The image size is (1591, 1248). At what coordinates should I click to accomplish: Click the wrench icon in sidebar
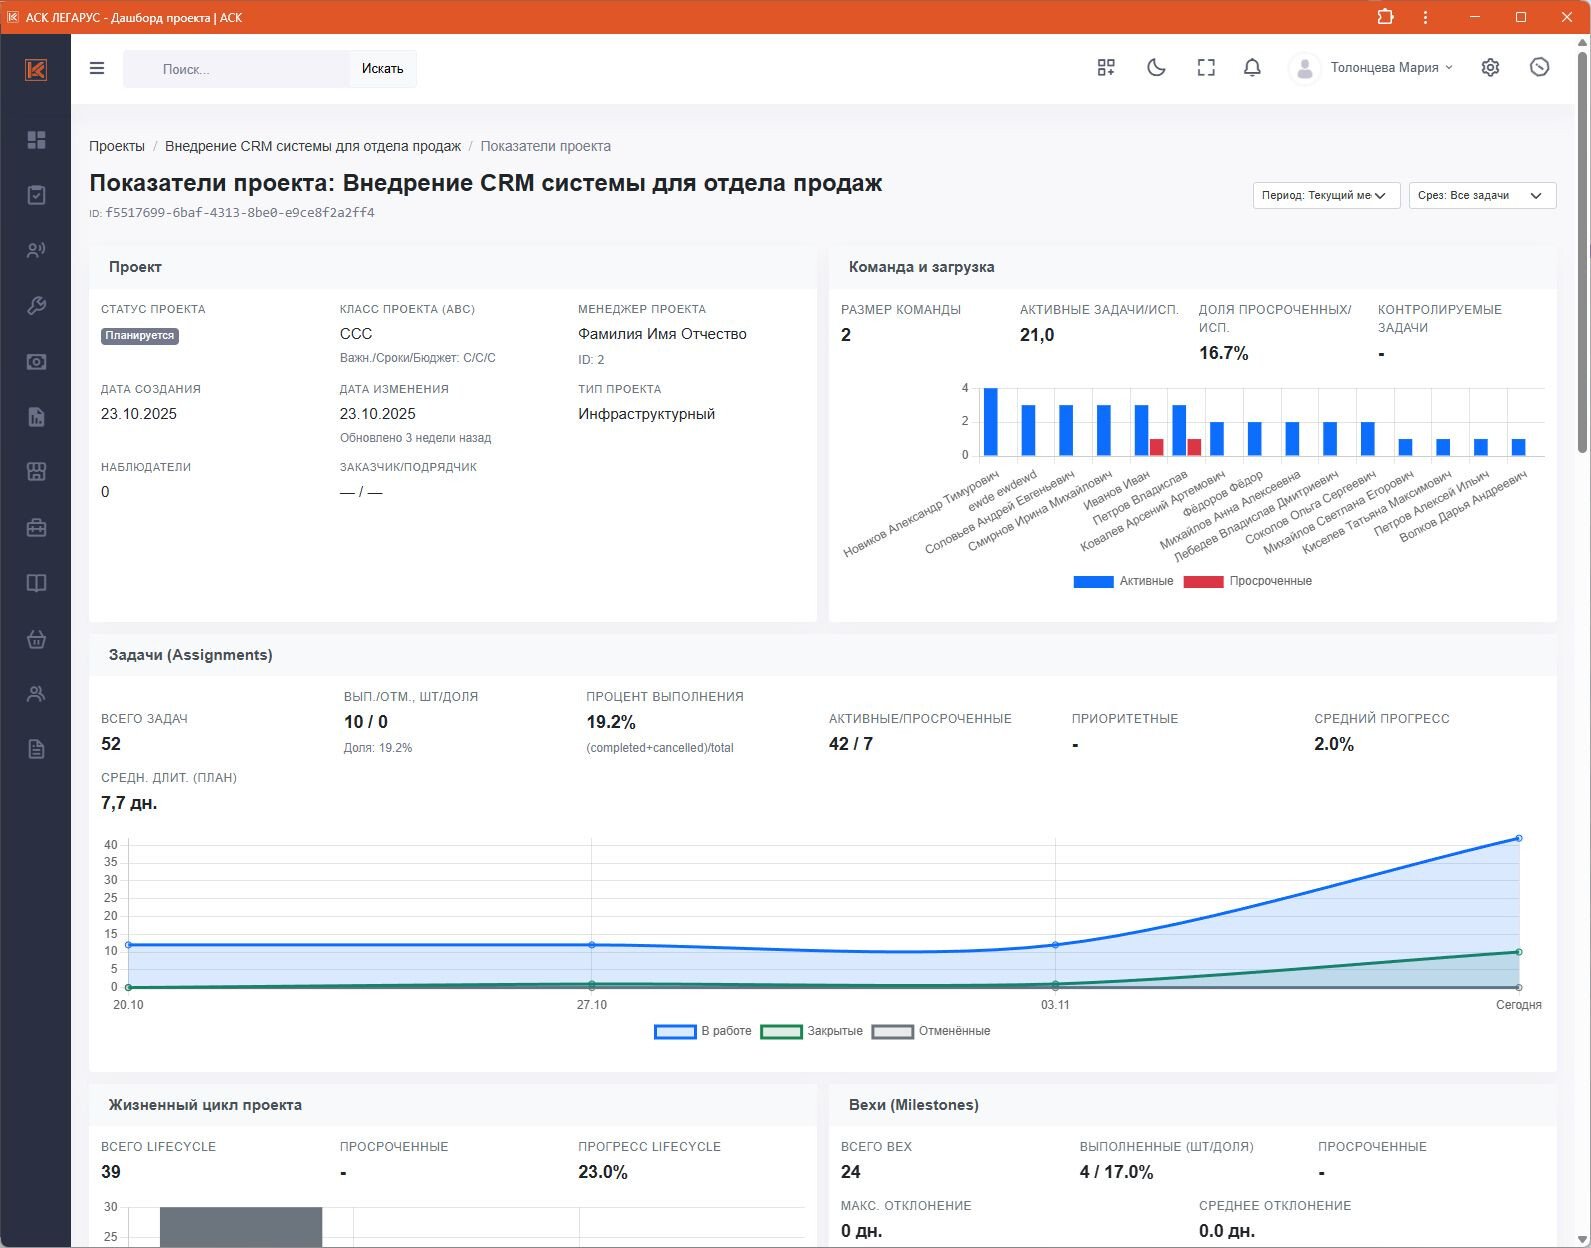coord(36,306)
